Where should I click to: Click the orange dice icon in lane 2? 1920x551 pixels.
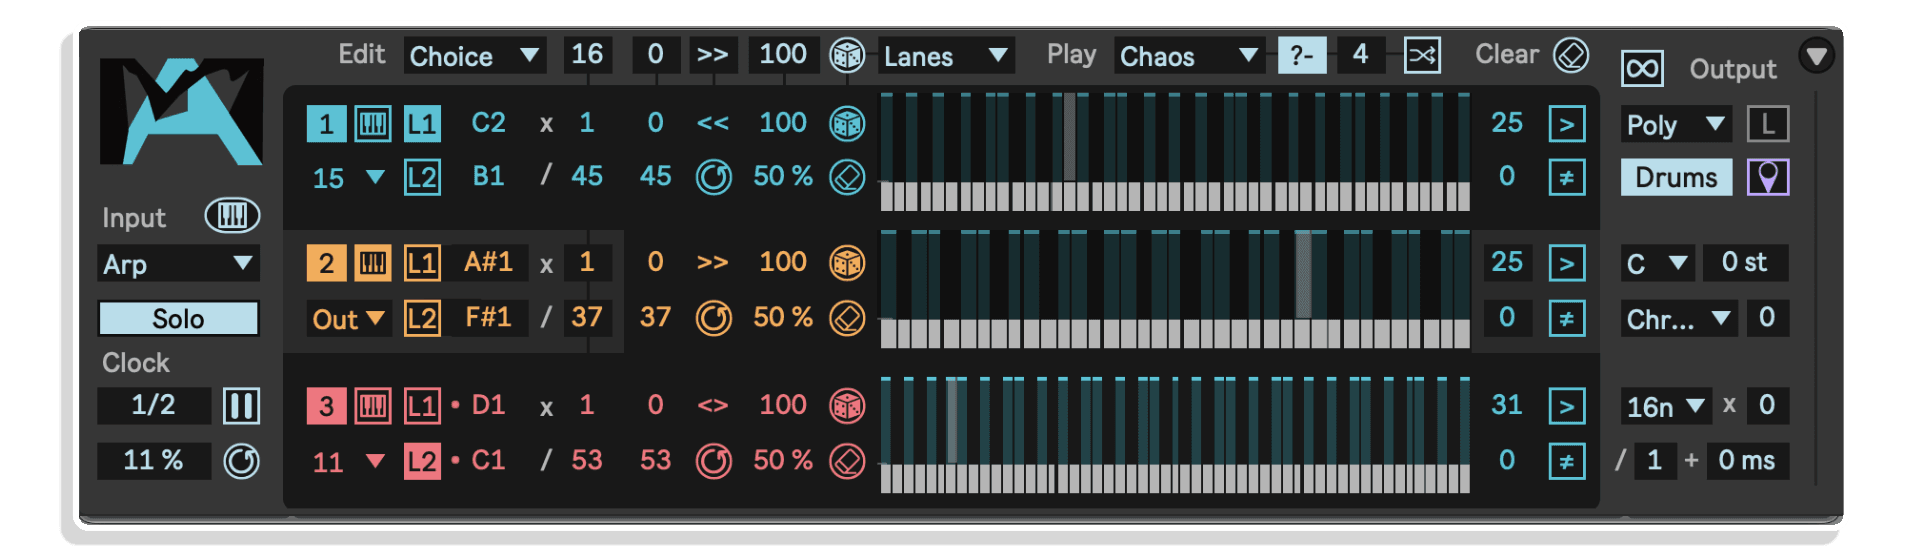[847, 264]
